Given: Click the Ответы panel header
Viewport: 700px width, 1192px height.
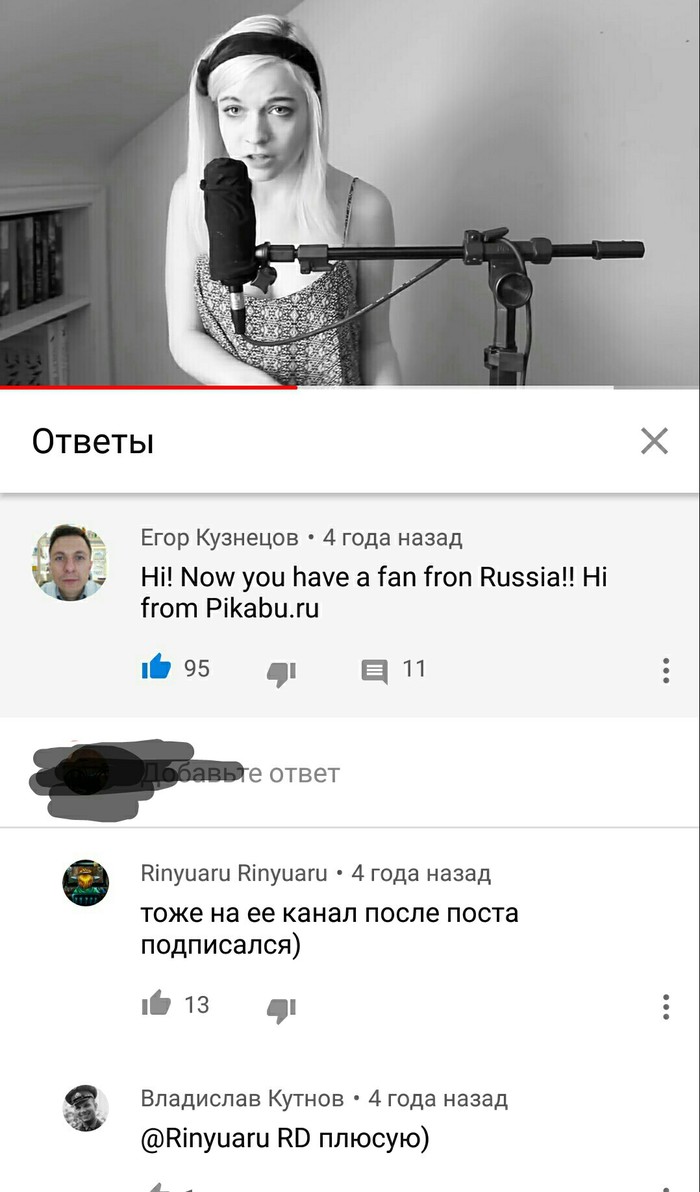Looking at the screenshot, I should coord(93,442).
